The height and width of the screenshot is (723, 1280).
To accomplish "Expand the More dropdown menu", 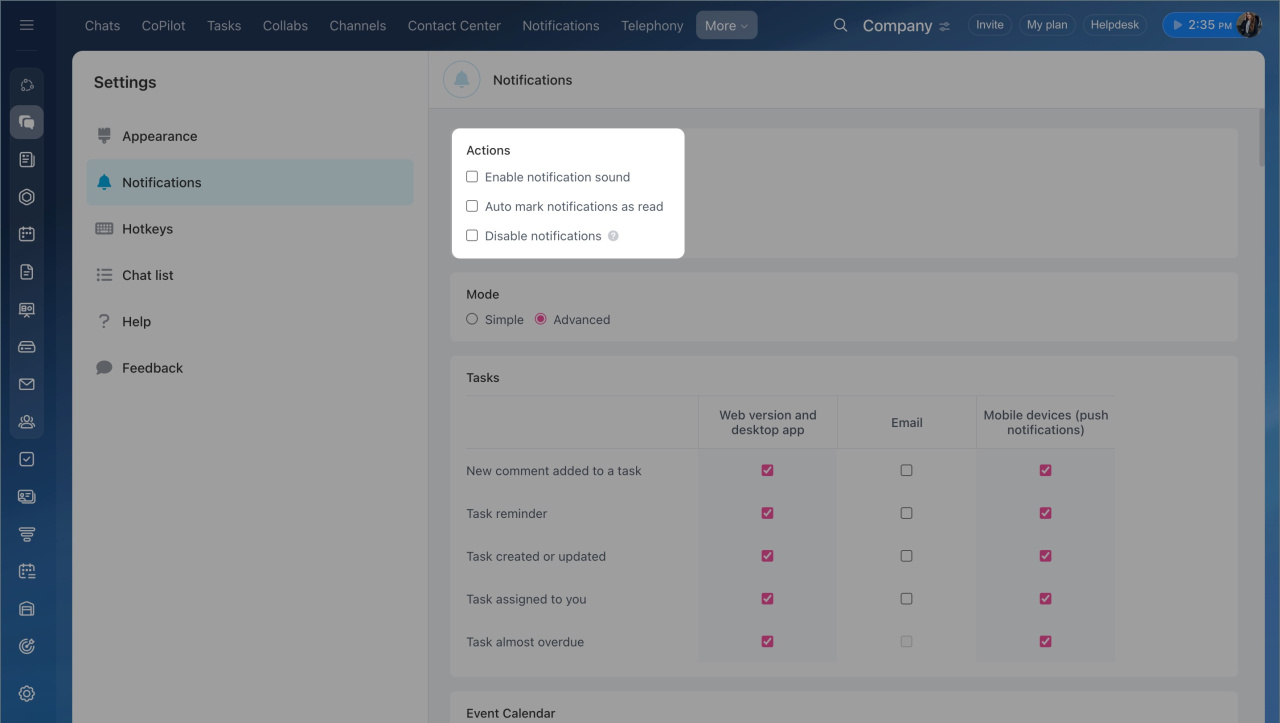I will pyautogui.click(x=726, y=26).
